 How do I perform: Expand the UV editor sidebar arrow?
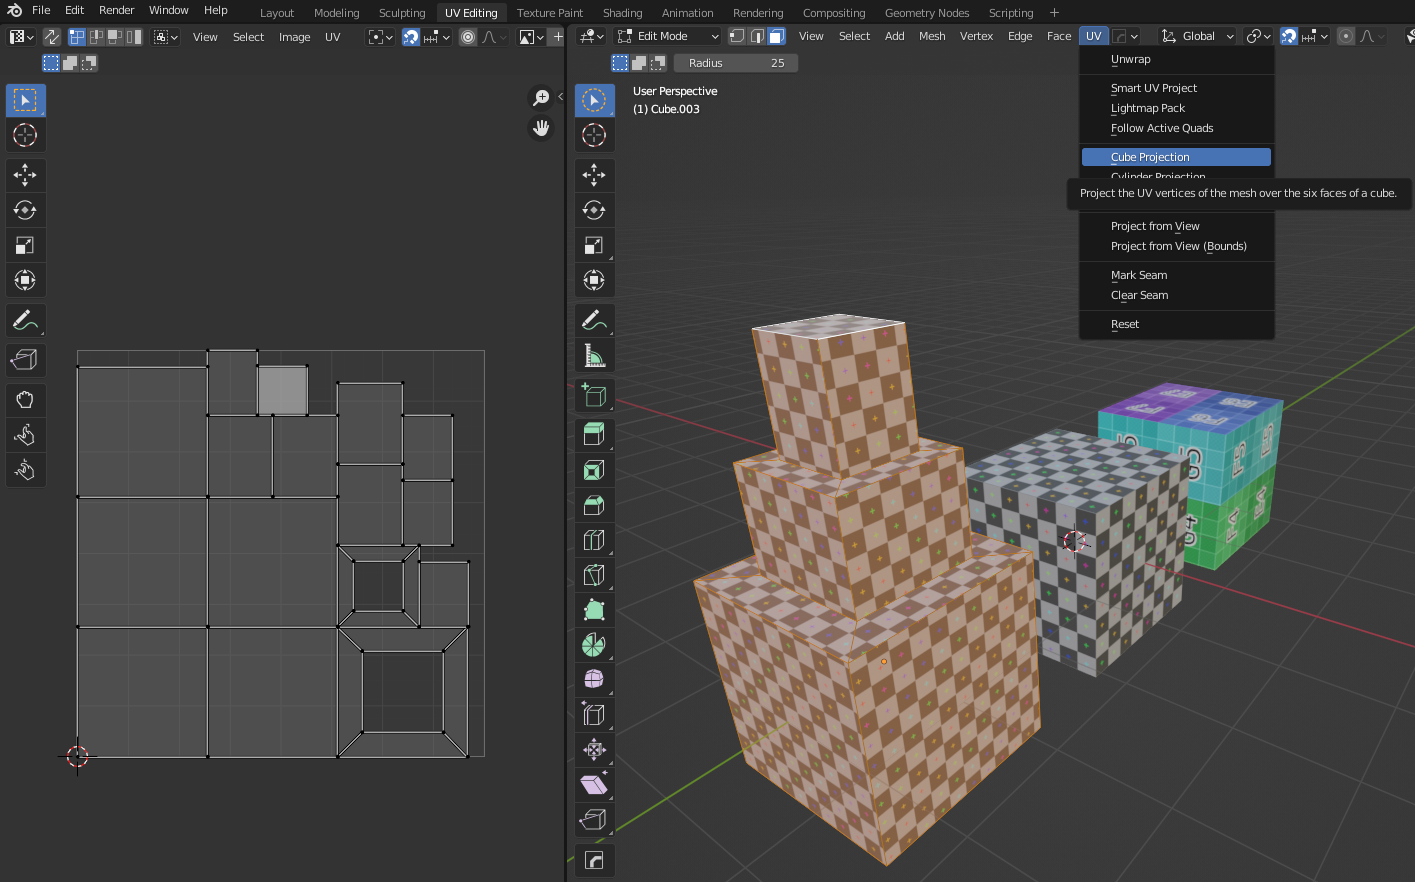click(x=560, y=97)
